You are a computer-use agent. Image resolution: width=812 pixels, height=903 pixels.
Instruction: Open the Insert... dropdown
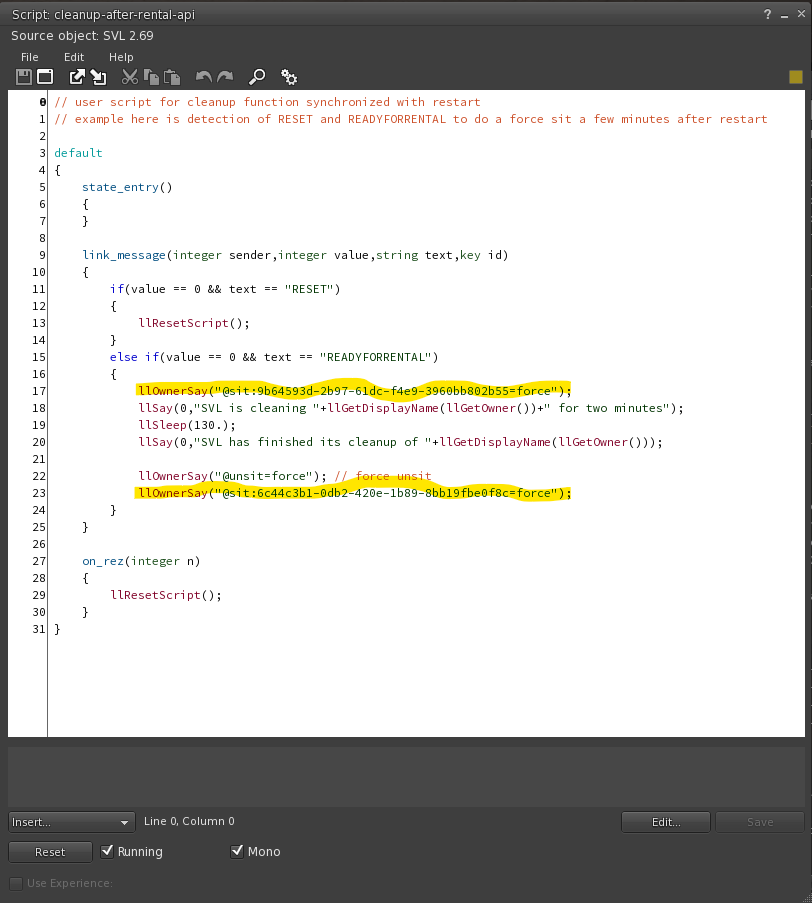(x=71, y=822)
